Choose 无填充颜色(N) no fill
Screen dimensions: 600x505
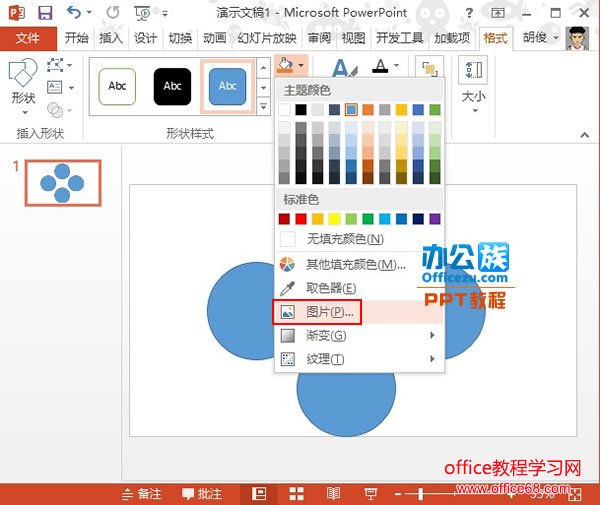tap(360, 239)
